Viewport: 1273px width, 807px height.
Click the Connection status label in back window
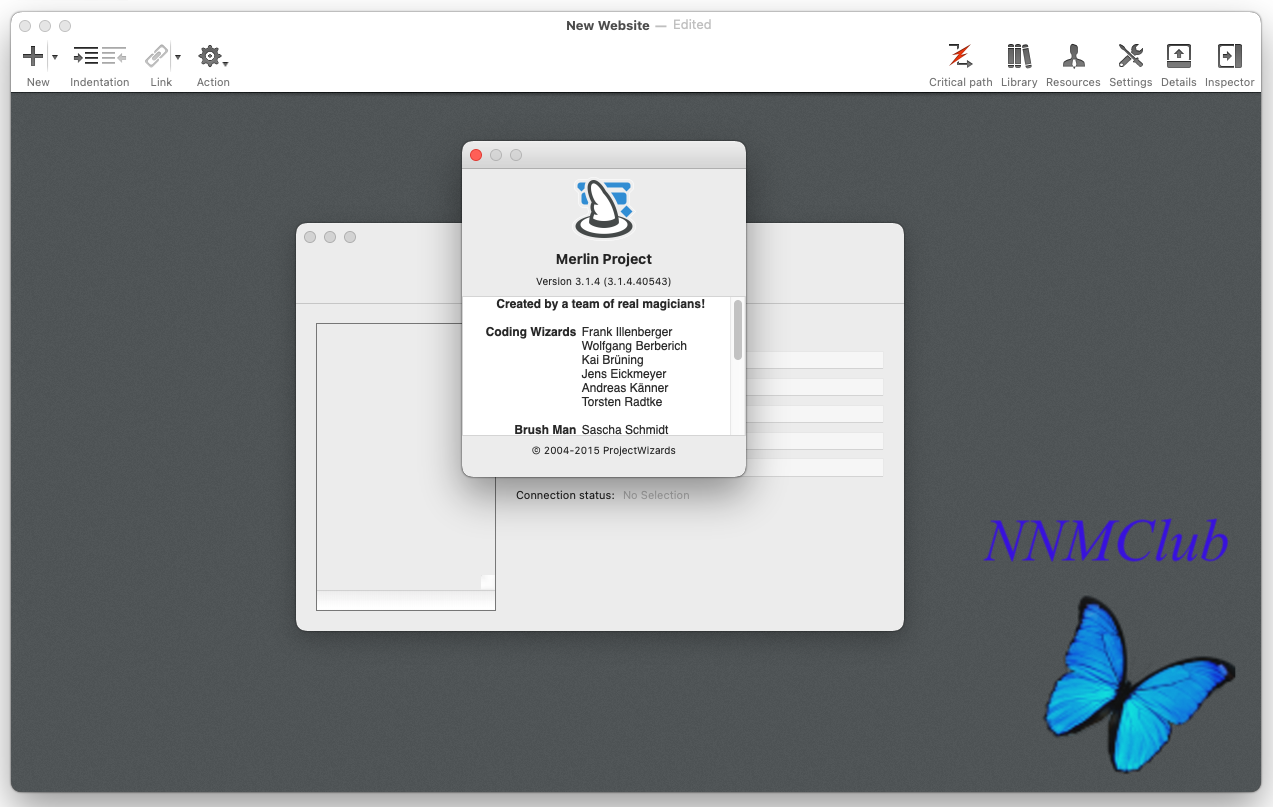(565, 495)
